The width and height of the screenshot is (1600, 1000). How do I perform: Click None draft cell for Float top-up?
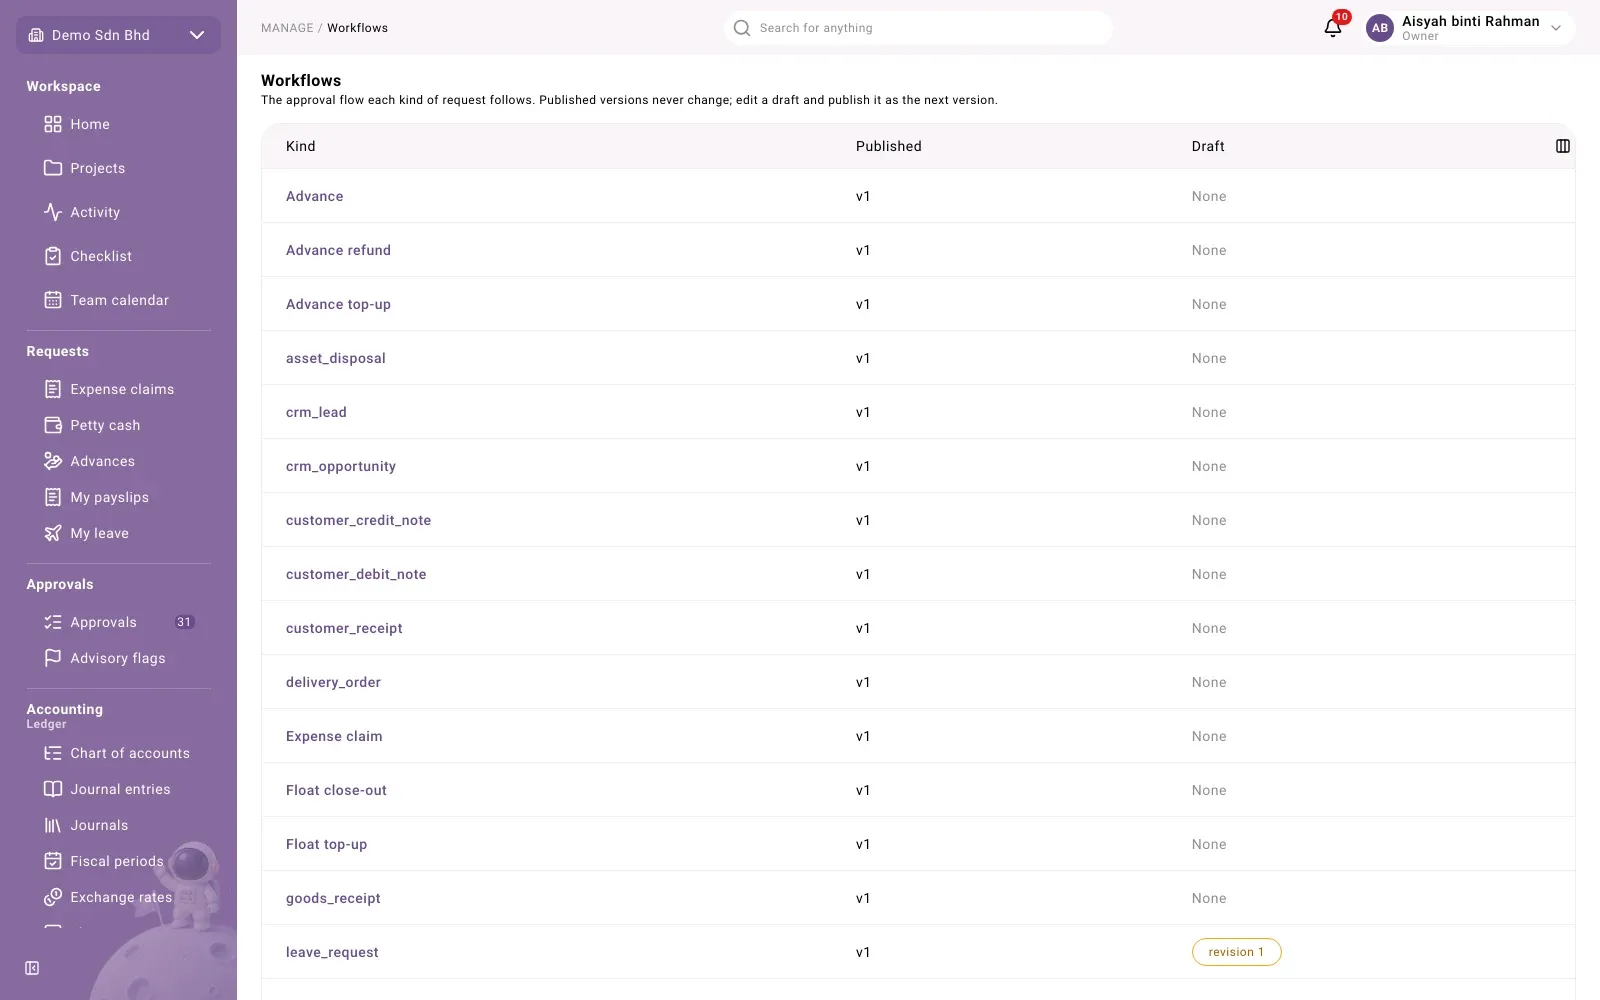1209,844
